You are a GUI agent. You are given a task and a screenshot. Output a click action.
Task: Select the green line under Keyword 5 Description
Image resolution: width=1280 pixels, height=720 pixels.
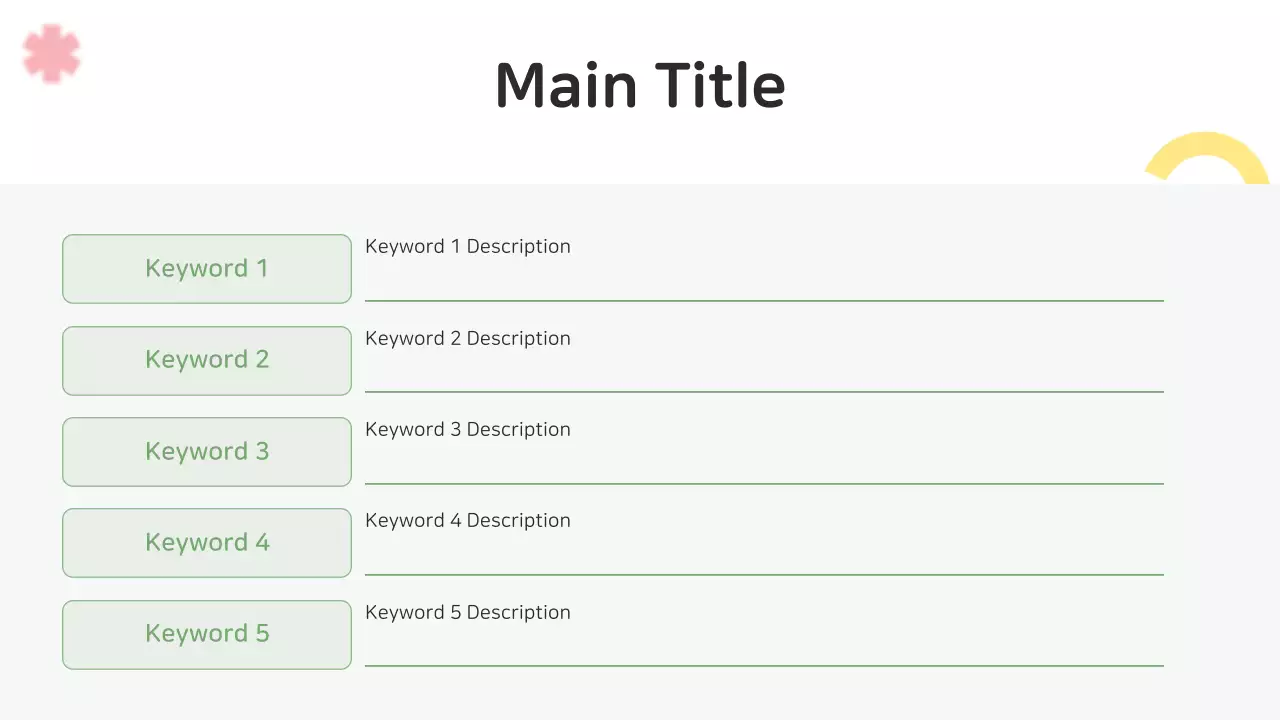[764, 666]
